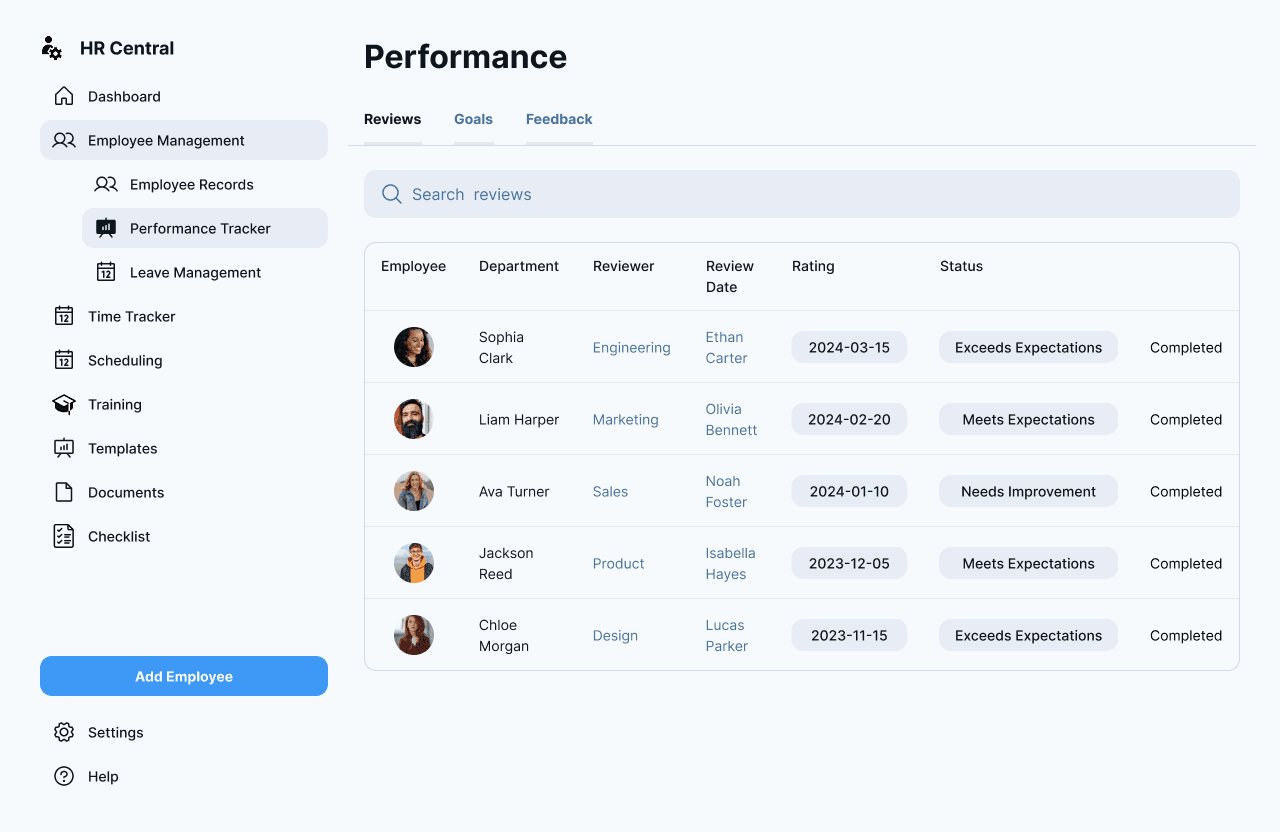The height and width of the screenshot is (832, 1280).
Task: Open Templates via its presentation icon
Action: [x=63, y=448]
